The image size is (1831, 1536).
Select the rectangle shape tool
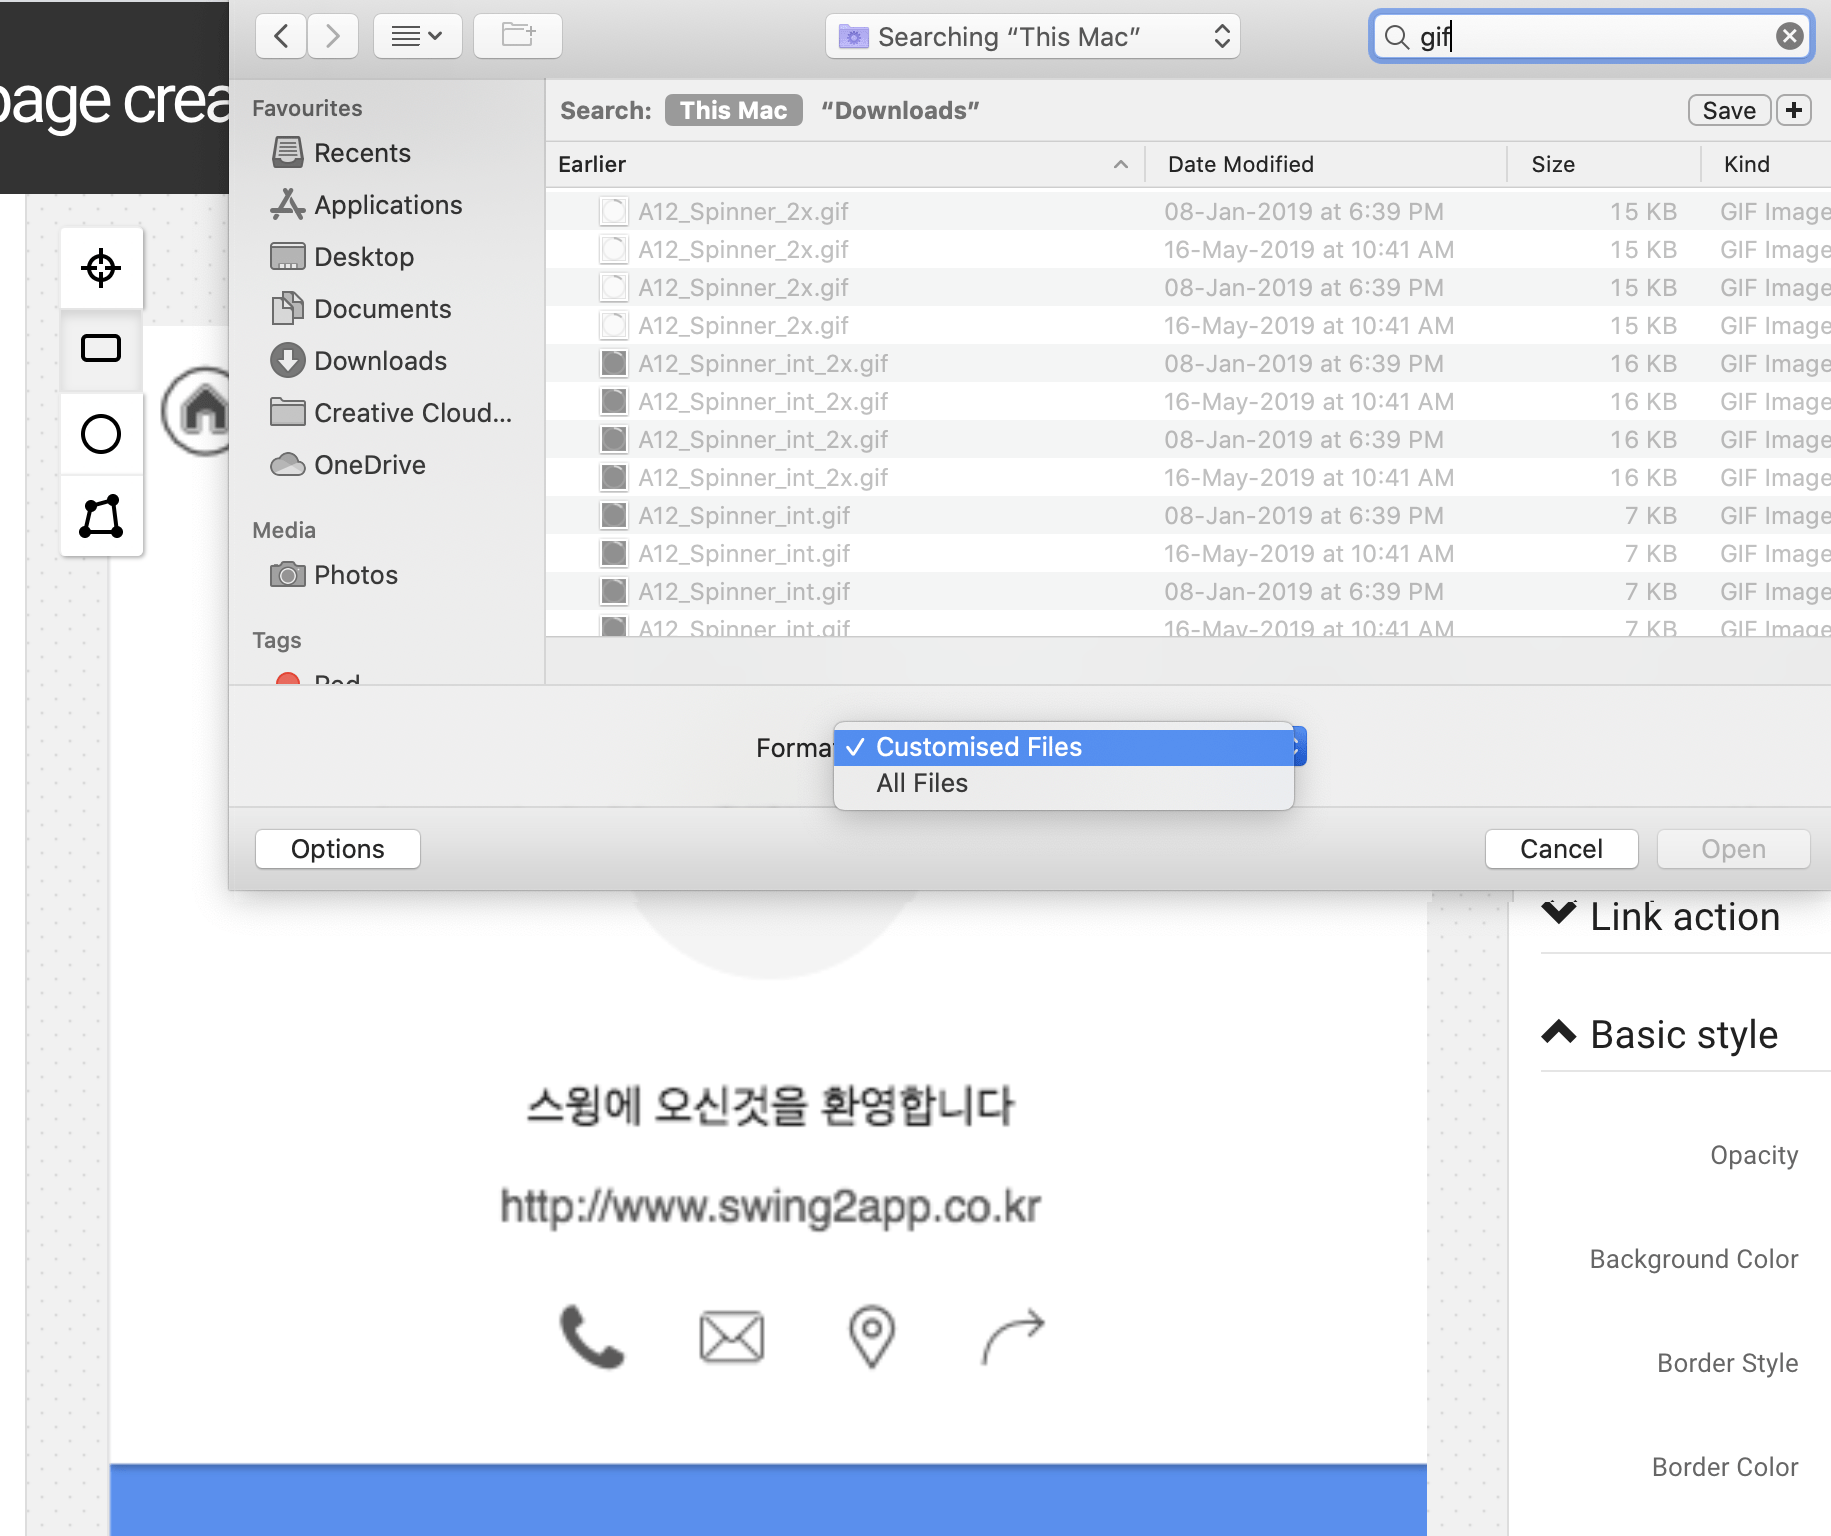[x=101, y=349]
